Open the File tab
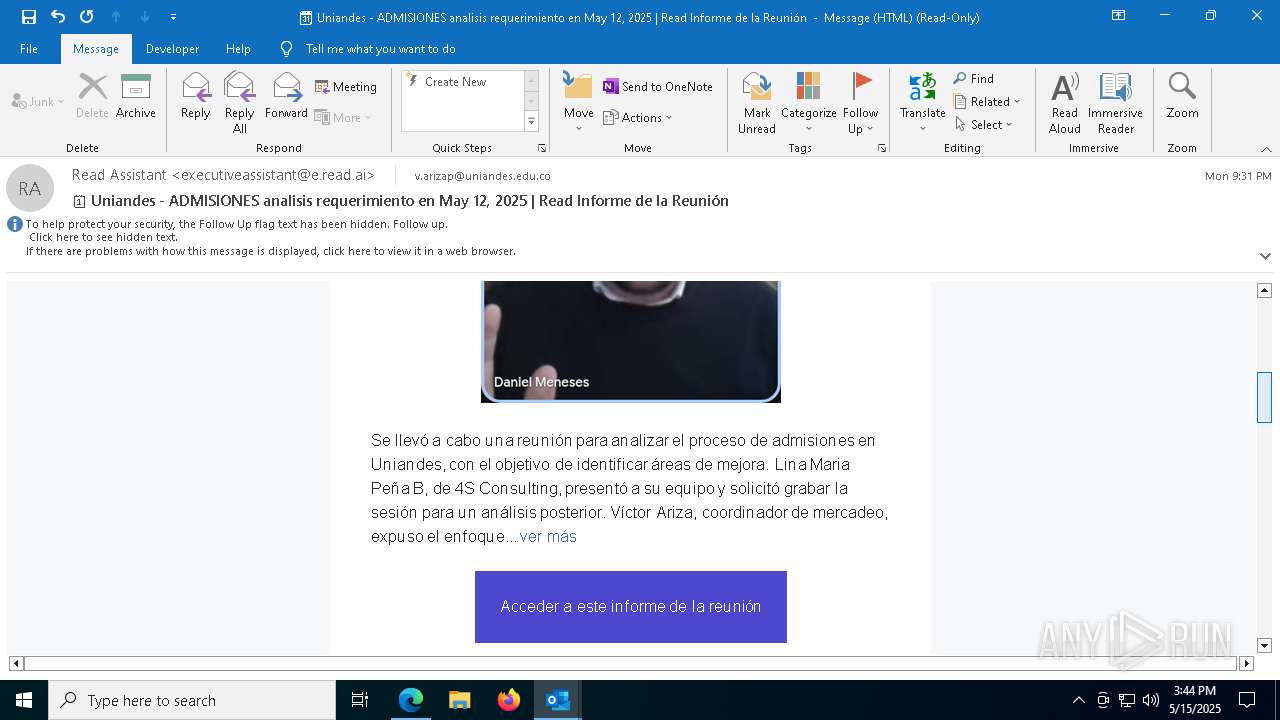 [x=29, y=49]
